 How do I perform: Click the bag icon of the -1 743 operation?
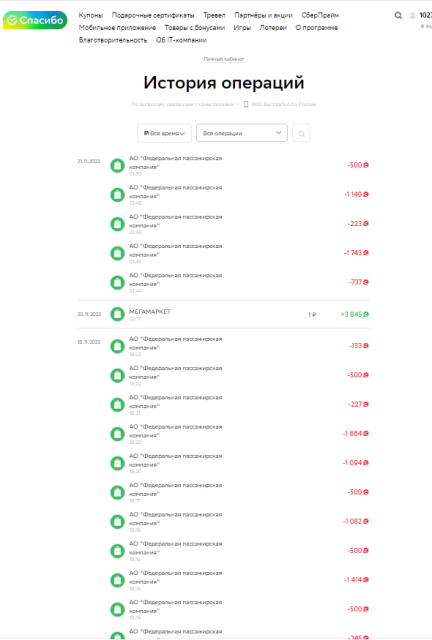pos(118,253)
